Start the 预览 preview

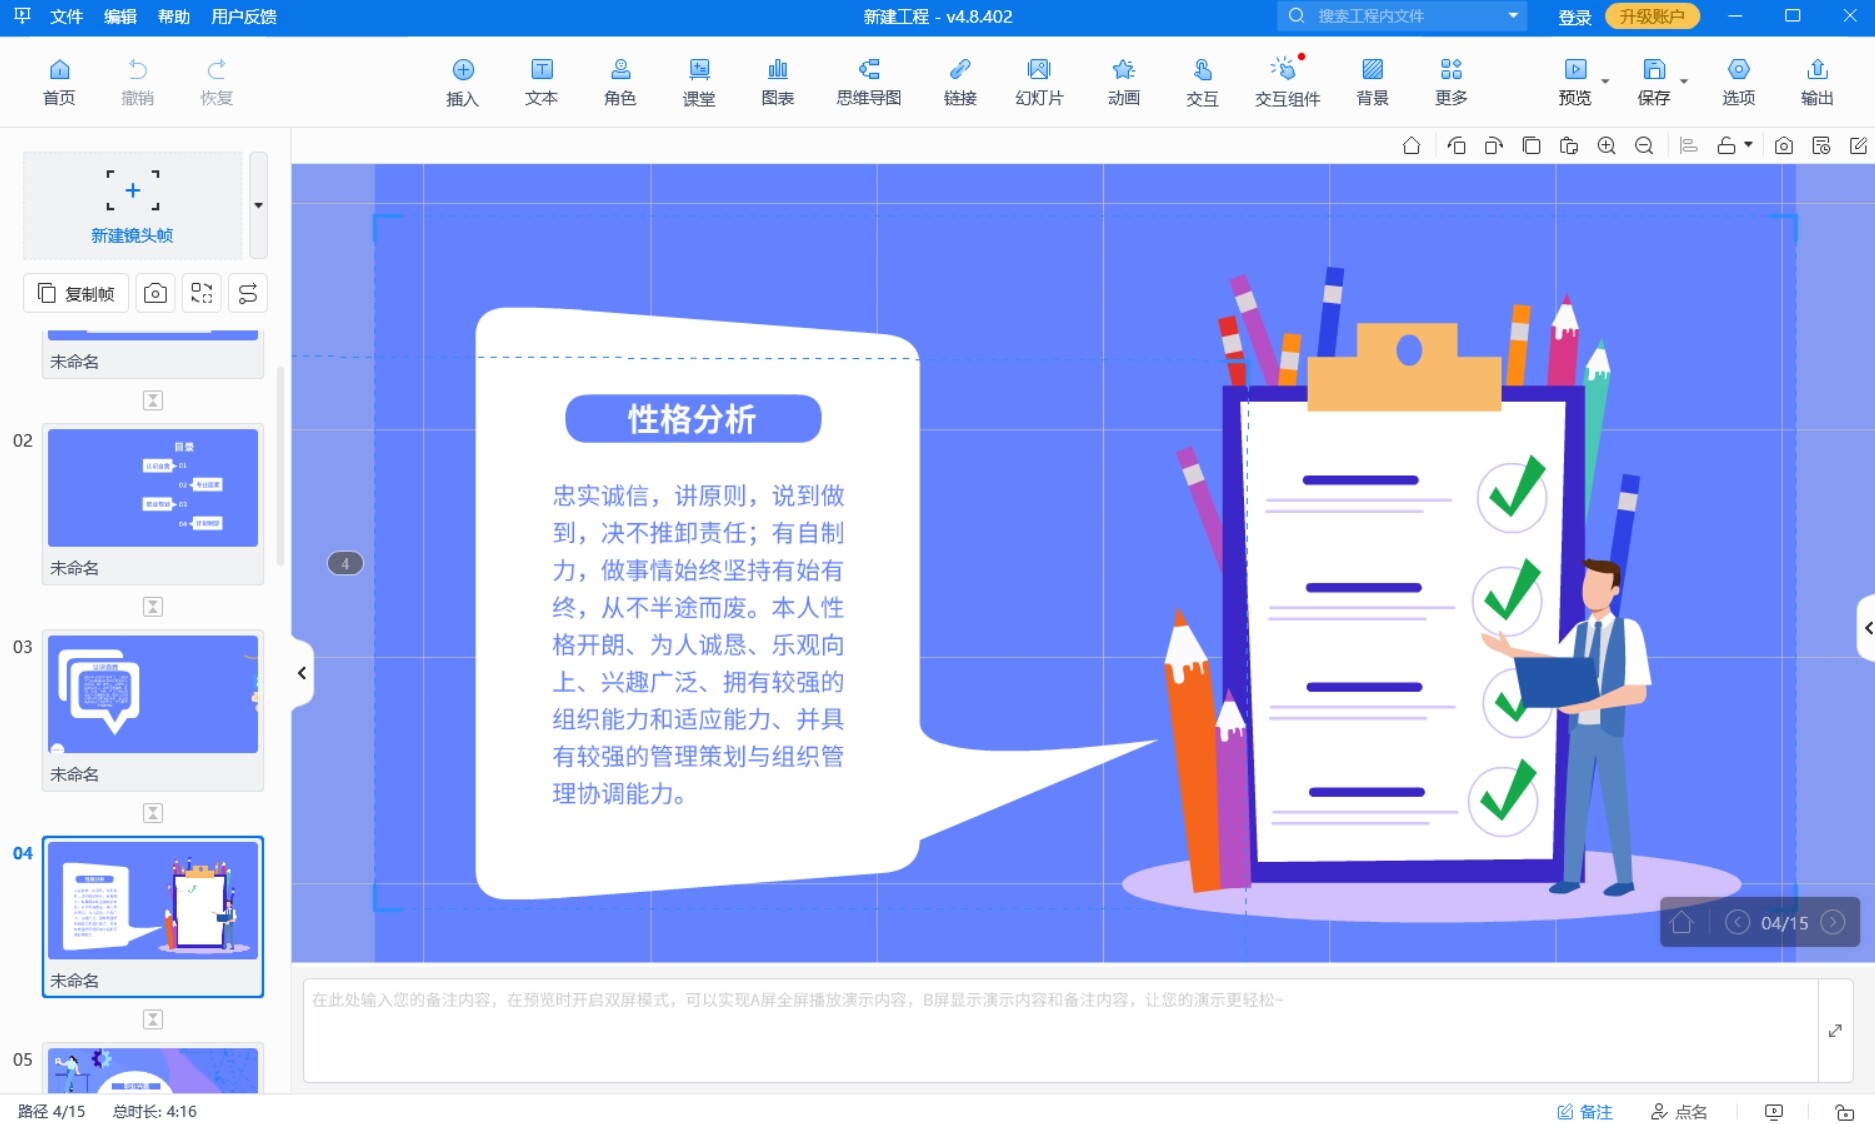[x=1575, y=82]
